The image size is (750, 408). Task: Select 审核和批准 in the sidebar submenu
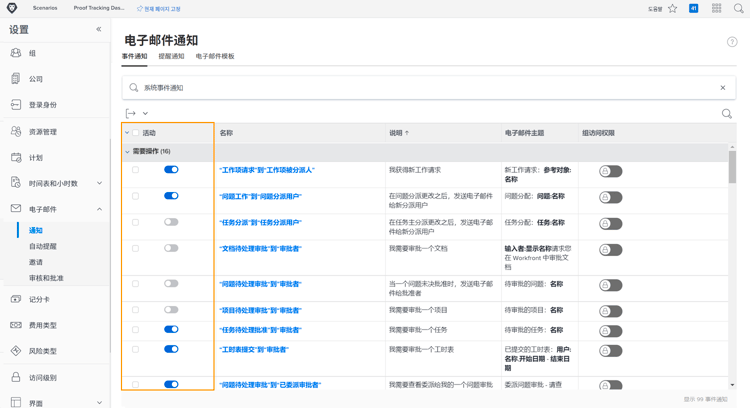(46, 278)
